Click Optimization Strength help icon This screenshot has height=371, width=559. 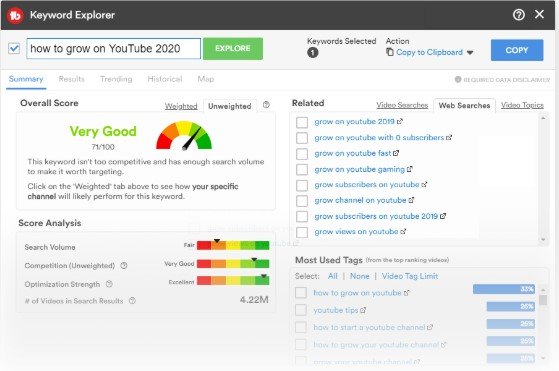109,284
